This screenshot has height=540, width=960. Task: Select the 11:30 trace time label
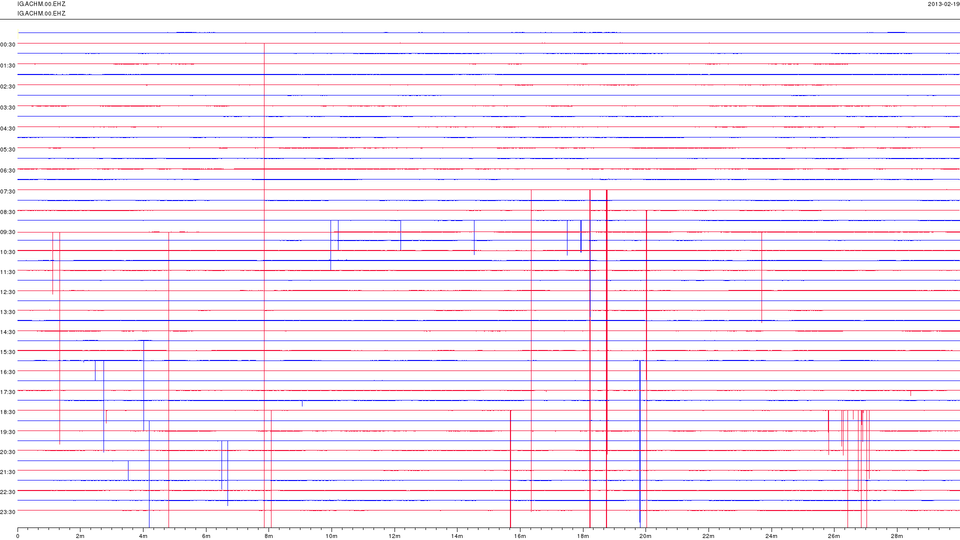tap(7, 272)
